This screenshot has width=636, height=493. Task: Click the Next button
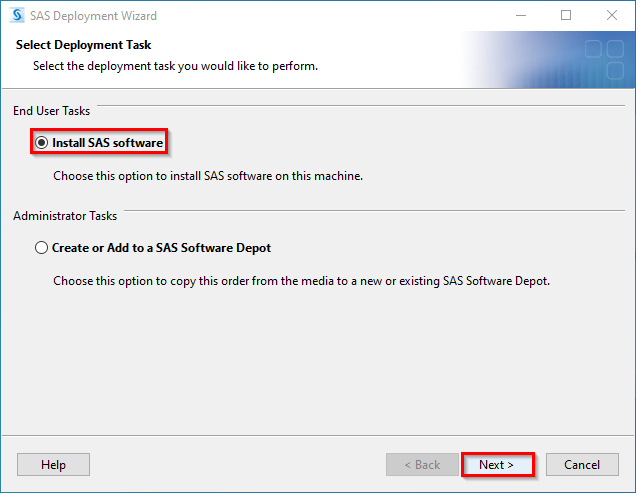pos(497,465)
